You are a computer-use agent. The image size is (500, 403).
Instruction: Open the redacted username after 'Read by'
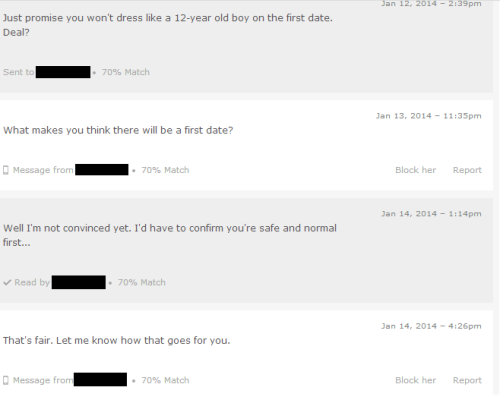[x=79, y=282]
